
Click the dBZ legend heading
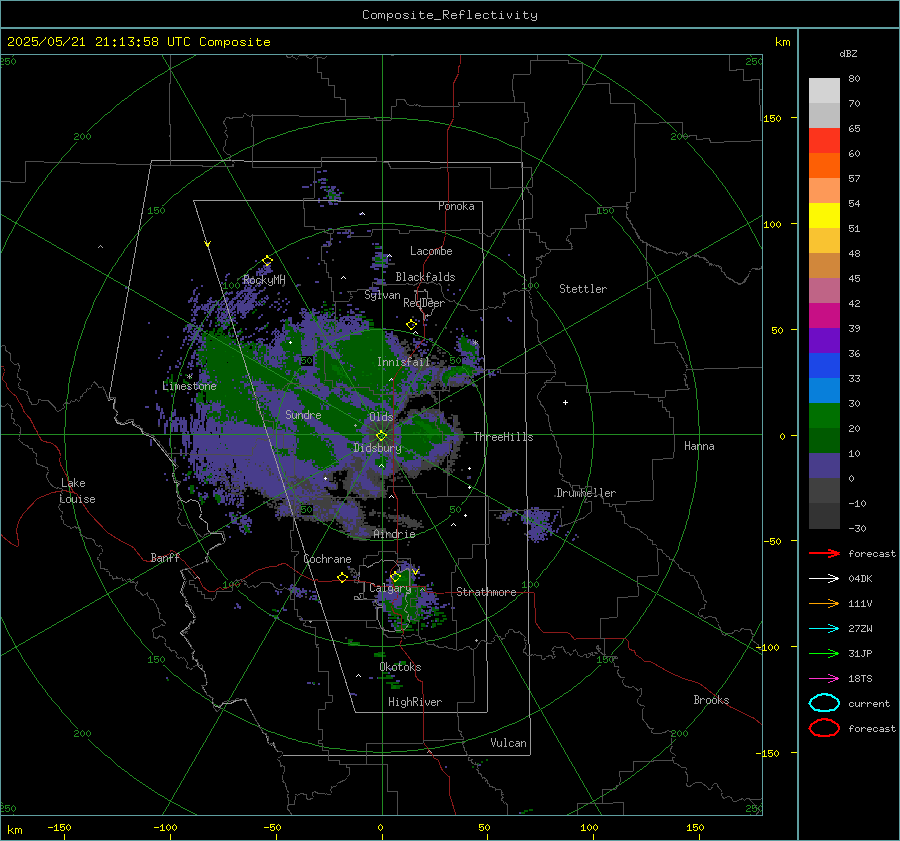click(848, 54)
